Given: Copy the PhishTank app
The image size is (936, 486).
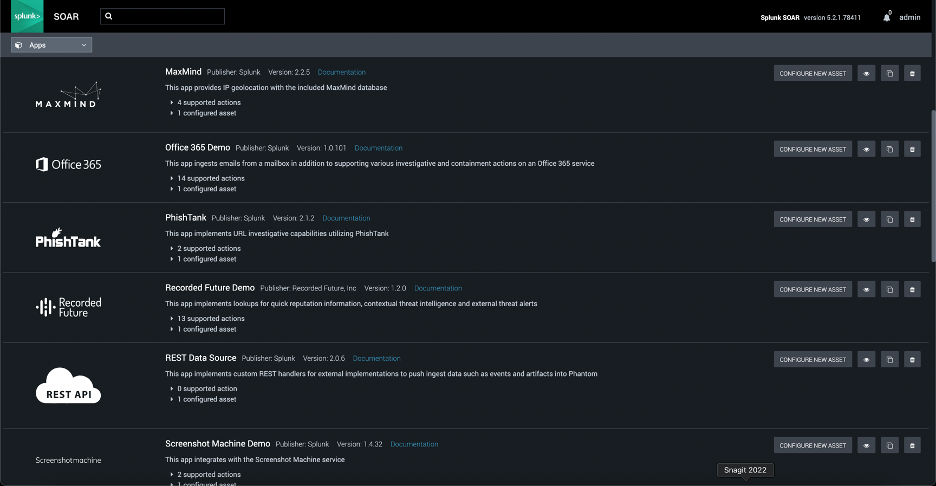Looking at the screenshot, I should 889,219.
